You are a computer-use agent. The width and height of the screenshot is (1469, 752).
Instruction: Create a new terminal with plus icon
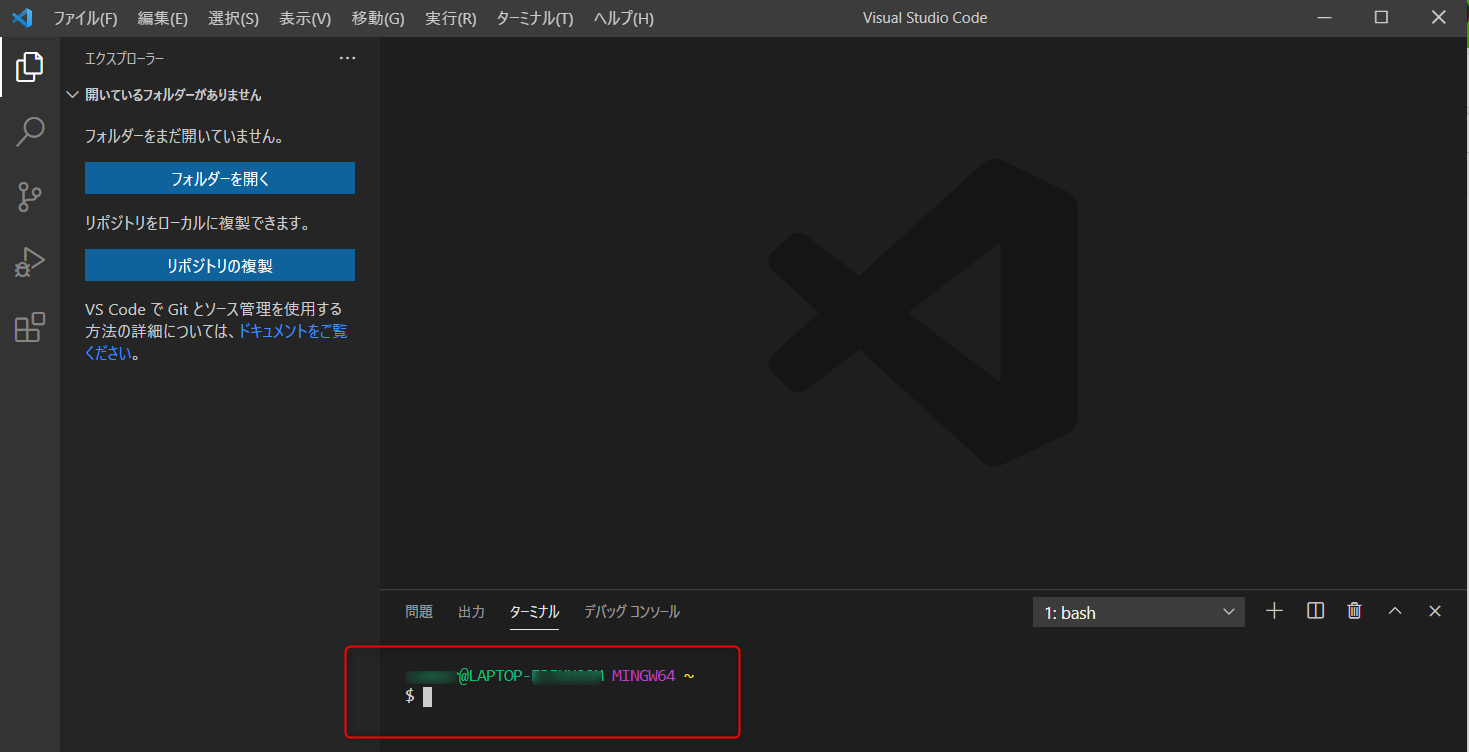pos(1274,611)
